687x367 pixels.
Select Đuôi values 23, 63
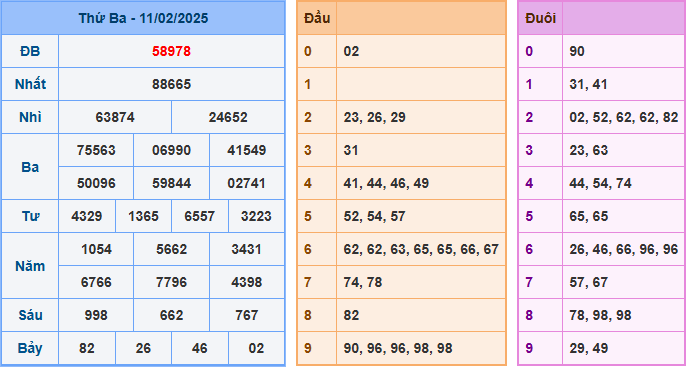pyautogui.click(x=588, y=151)
